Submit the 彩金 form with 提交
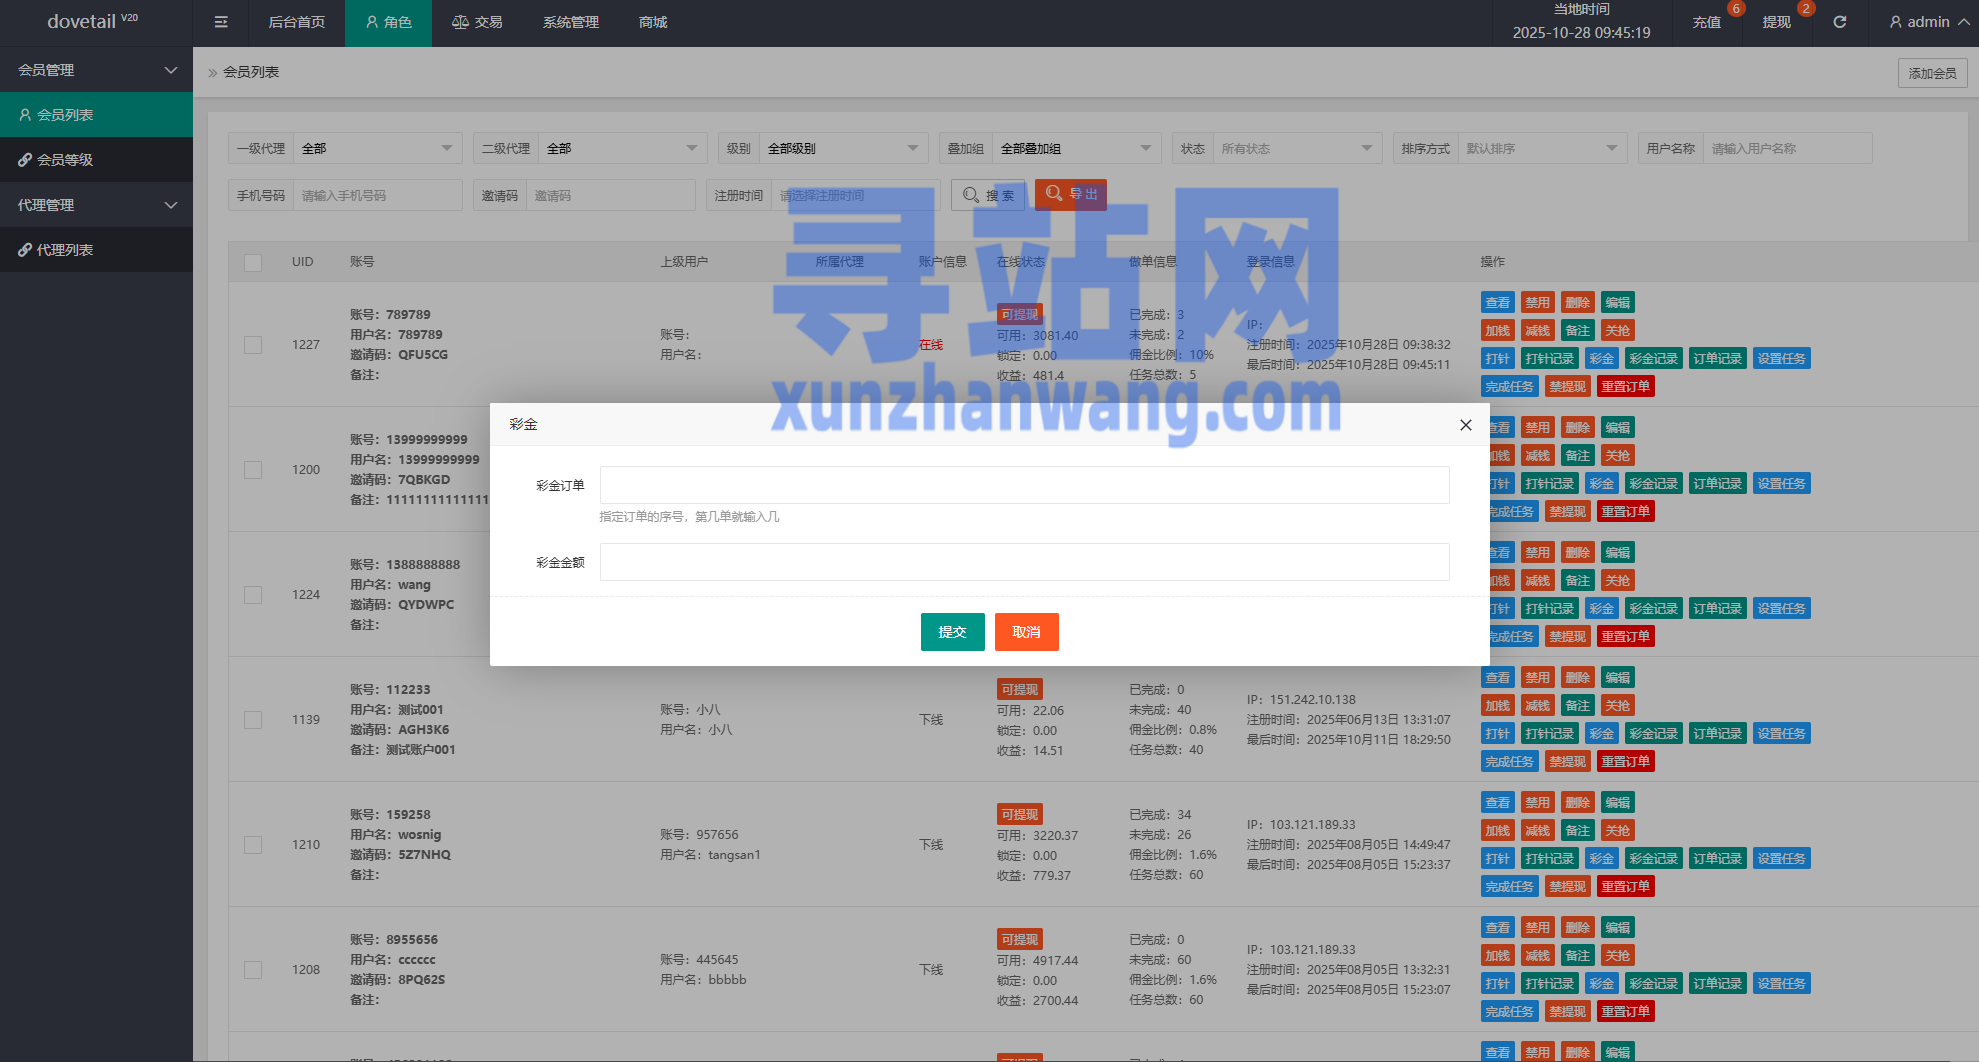Viewport: 1979px width, 1062px height. click(x=952, y=632)
